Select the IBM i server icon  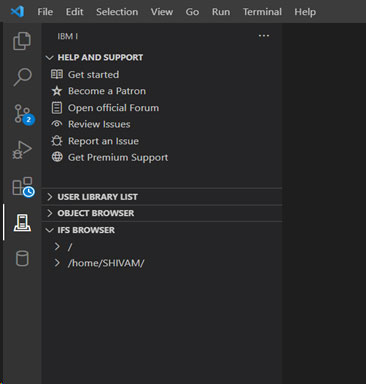tap(22, 223)
